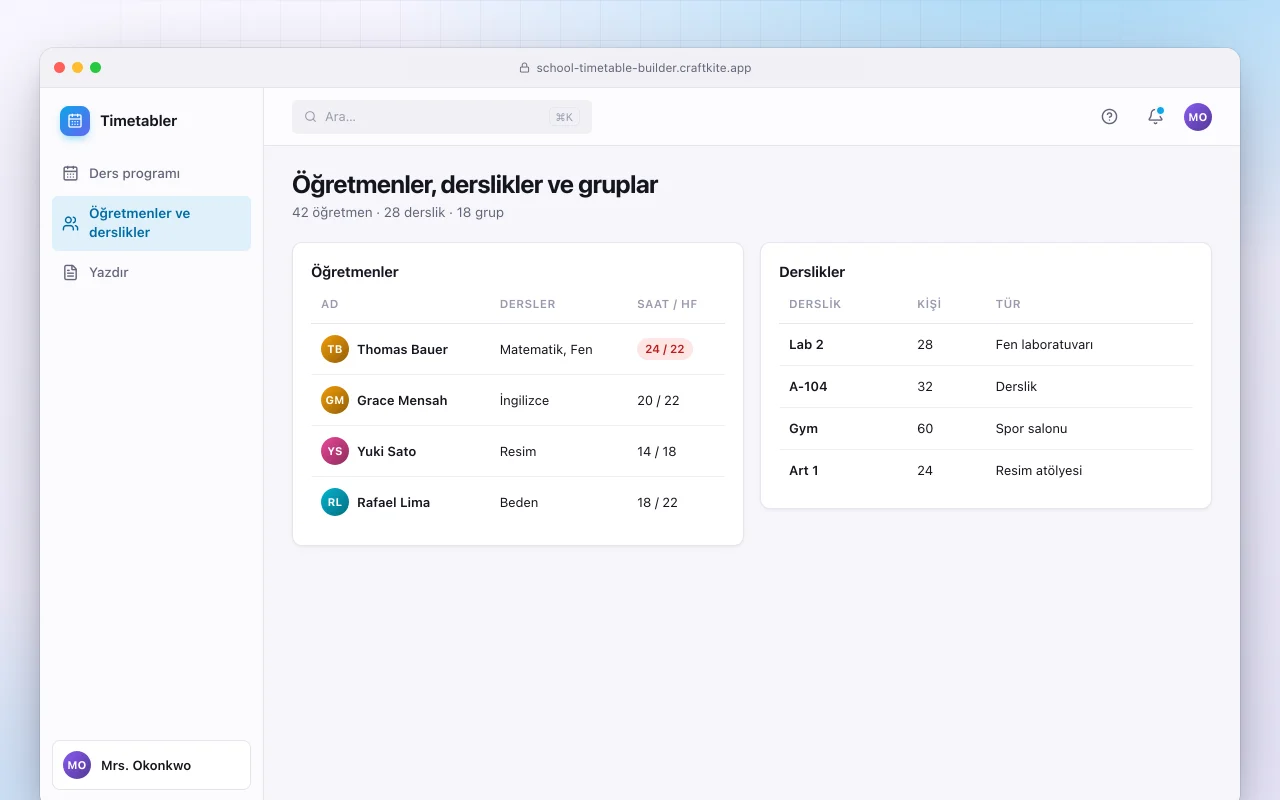Select the Grace Mensah name
Image resolution: width=1280 pixels, height=800 pixels.
[x=402, y=400]
